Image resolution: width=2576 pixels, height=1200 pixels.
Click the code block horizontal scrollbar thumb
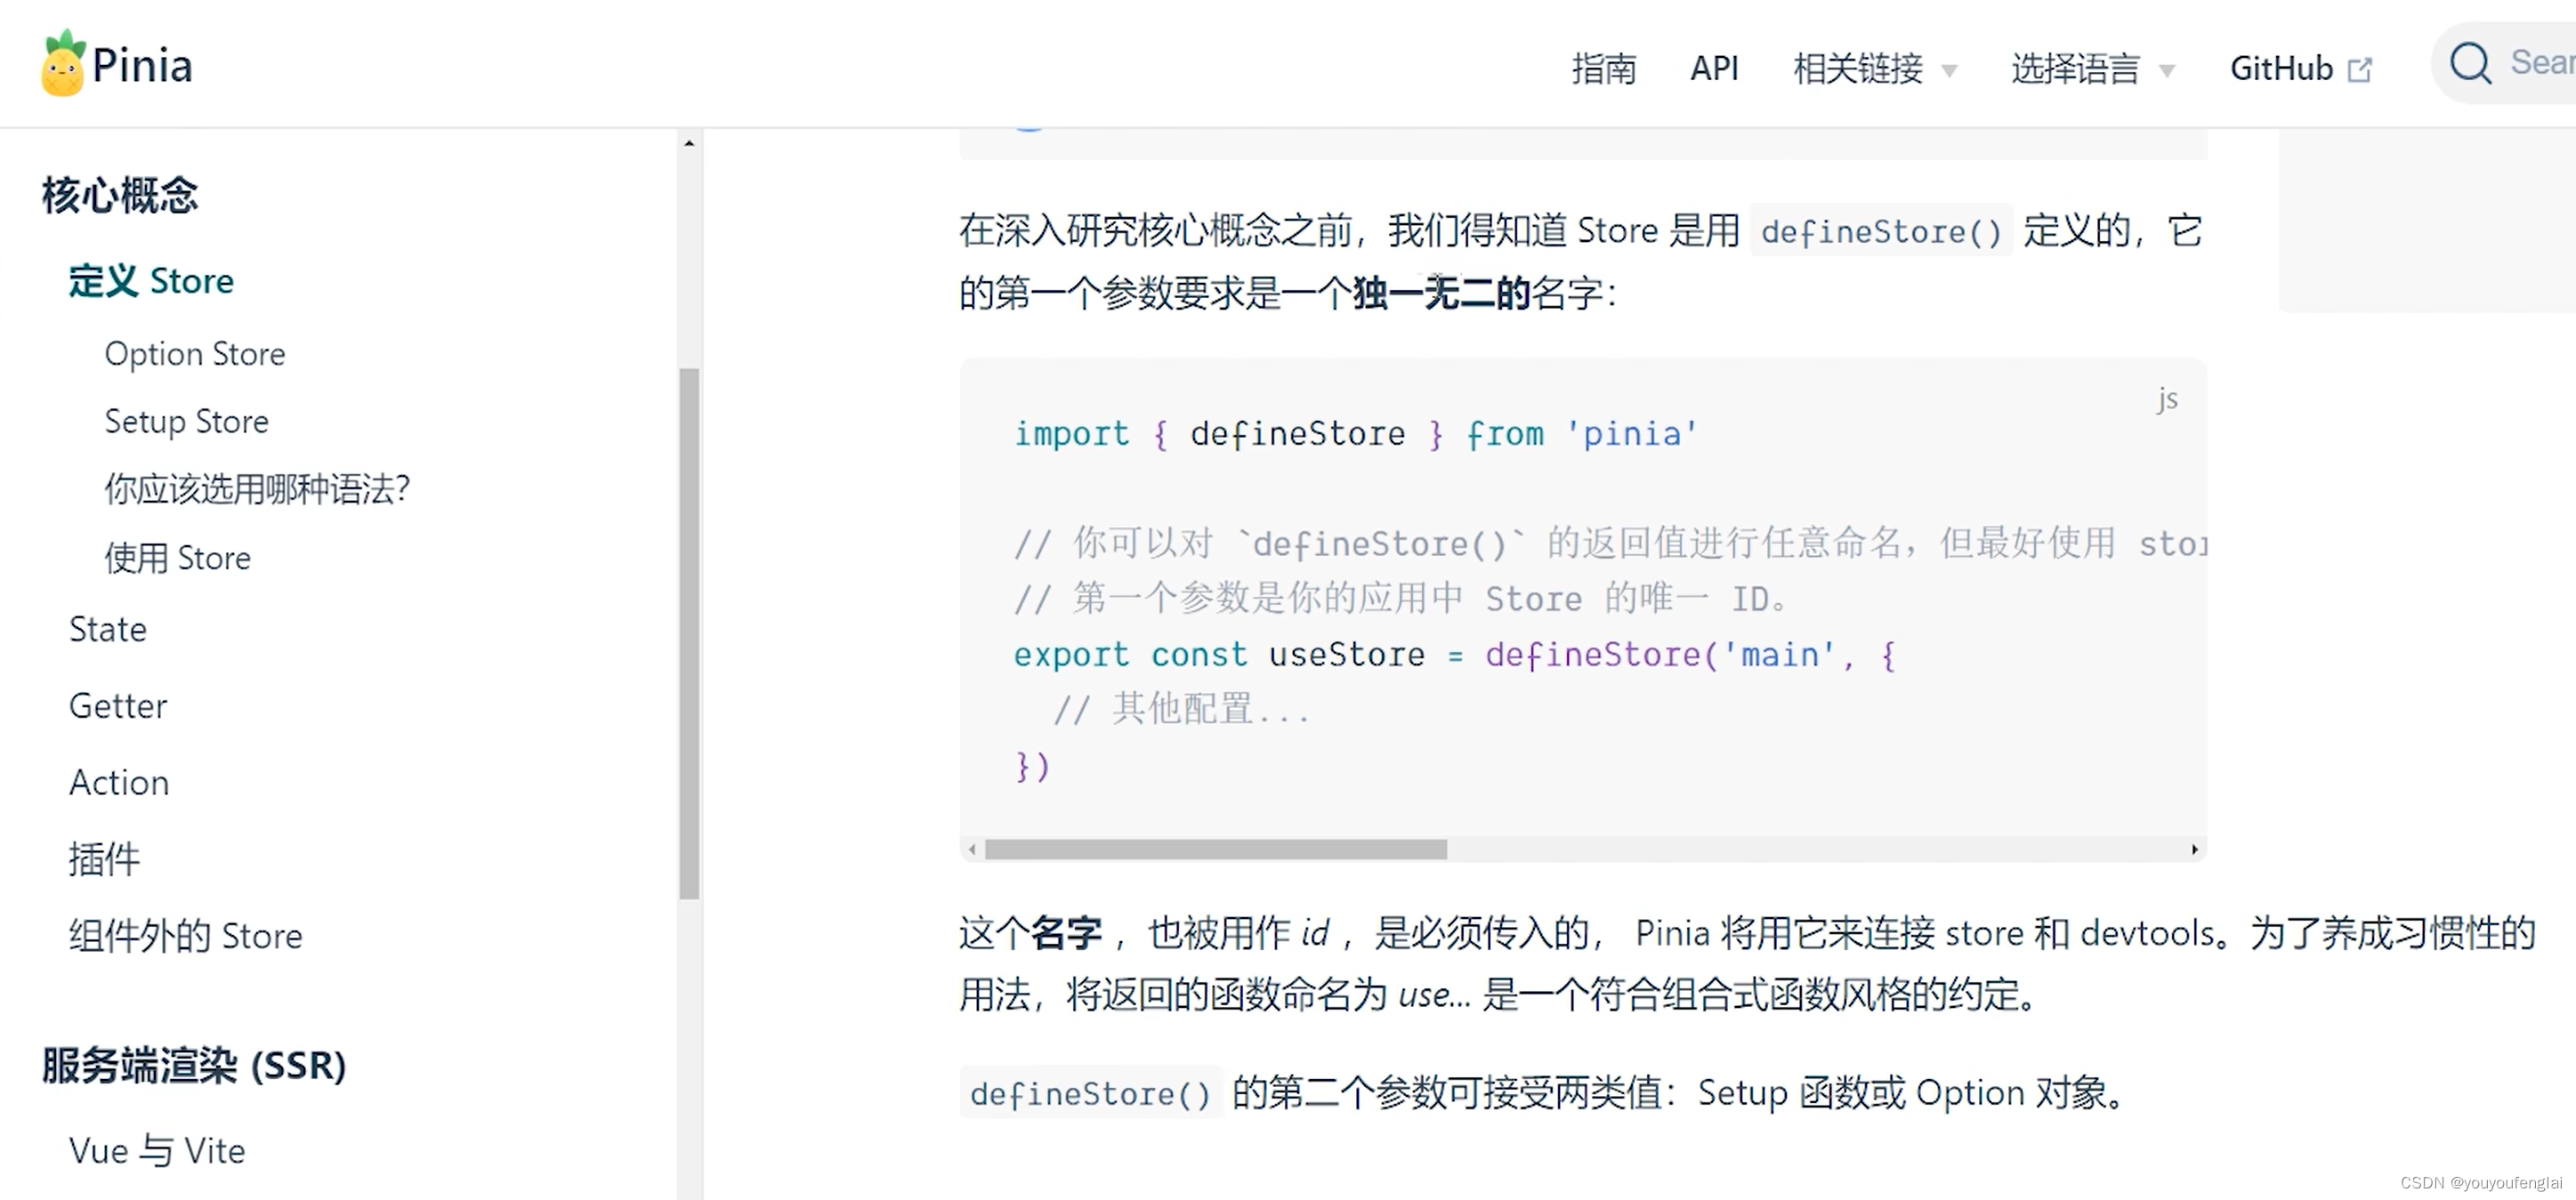coord(1215,849)
